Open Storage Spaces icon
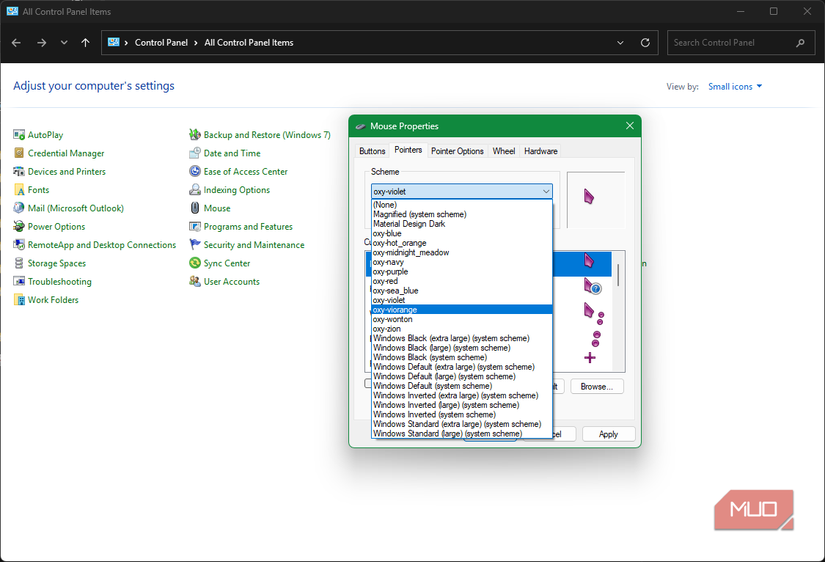The image size is (825, 562). click(19, 263)
